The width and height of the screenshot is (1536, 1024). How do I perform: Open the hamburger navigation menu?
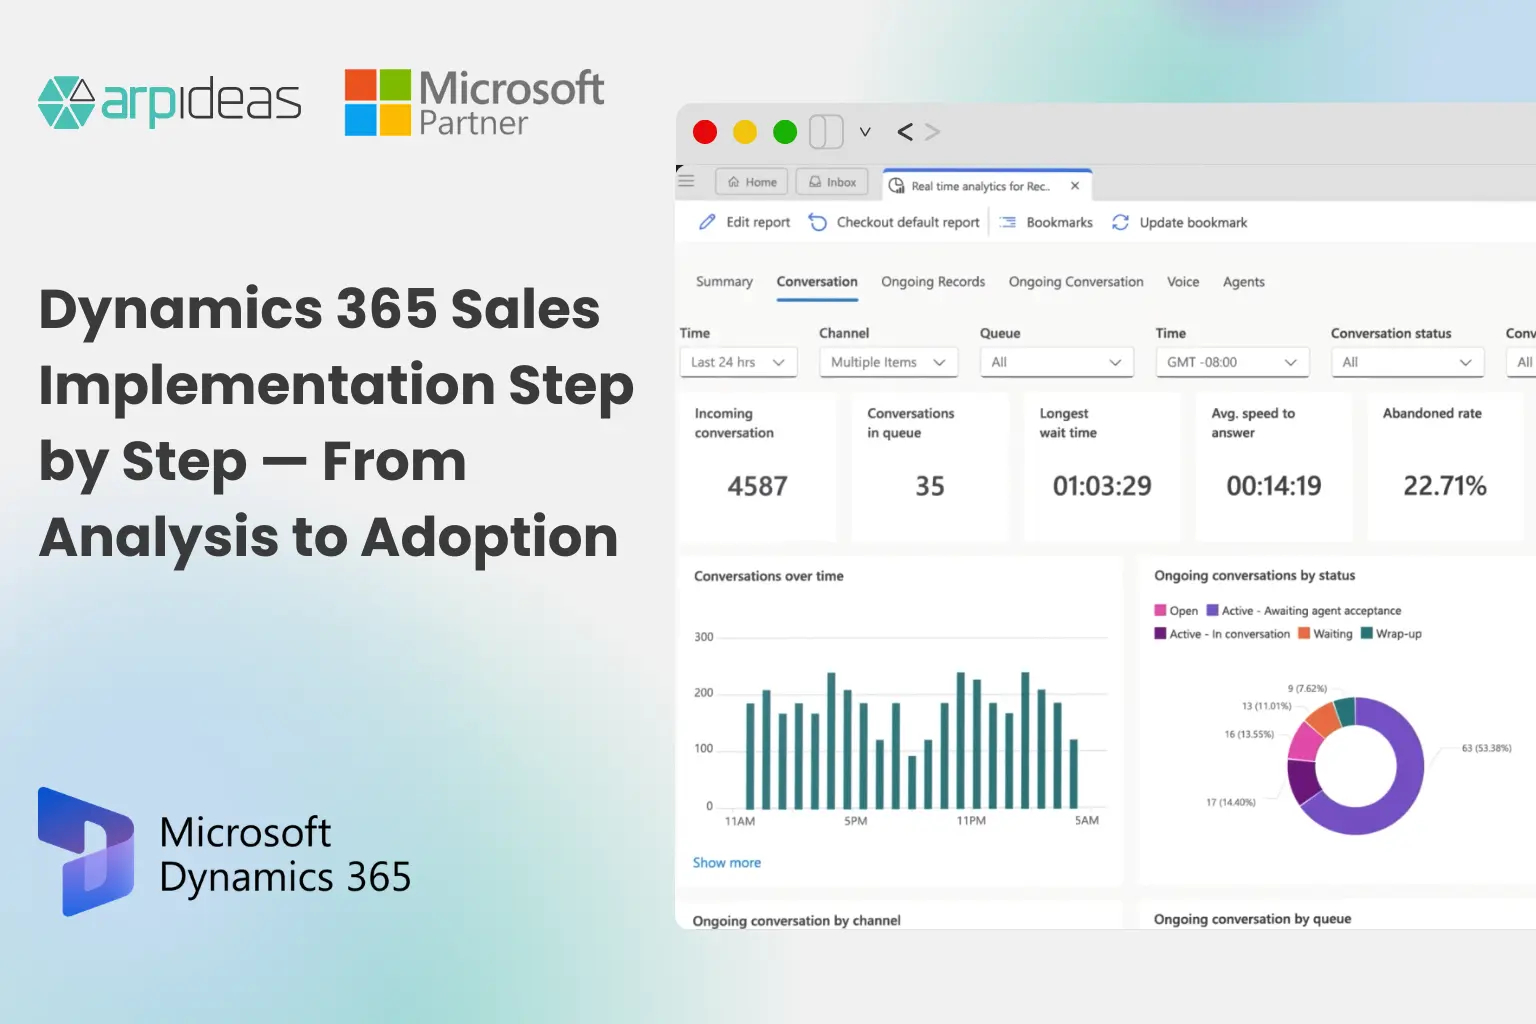click(687, 182)
